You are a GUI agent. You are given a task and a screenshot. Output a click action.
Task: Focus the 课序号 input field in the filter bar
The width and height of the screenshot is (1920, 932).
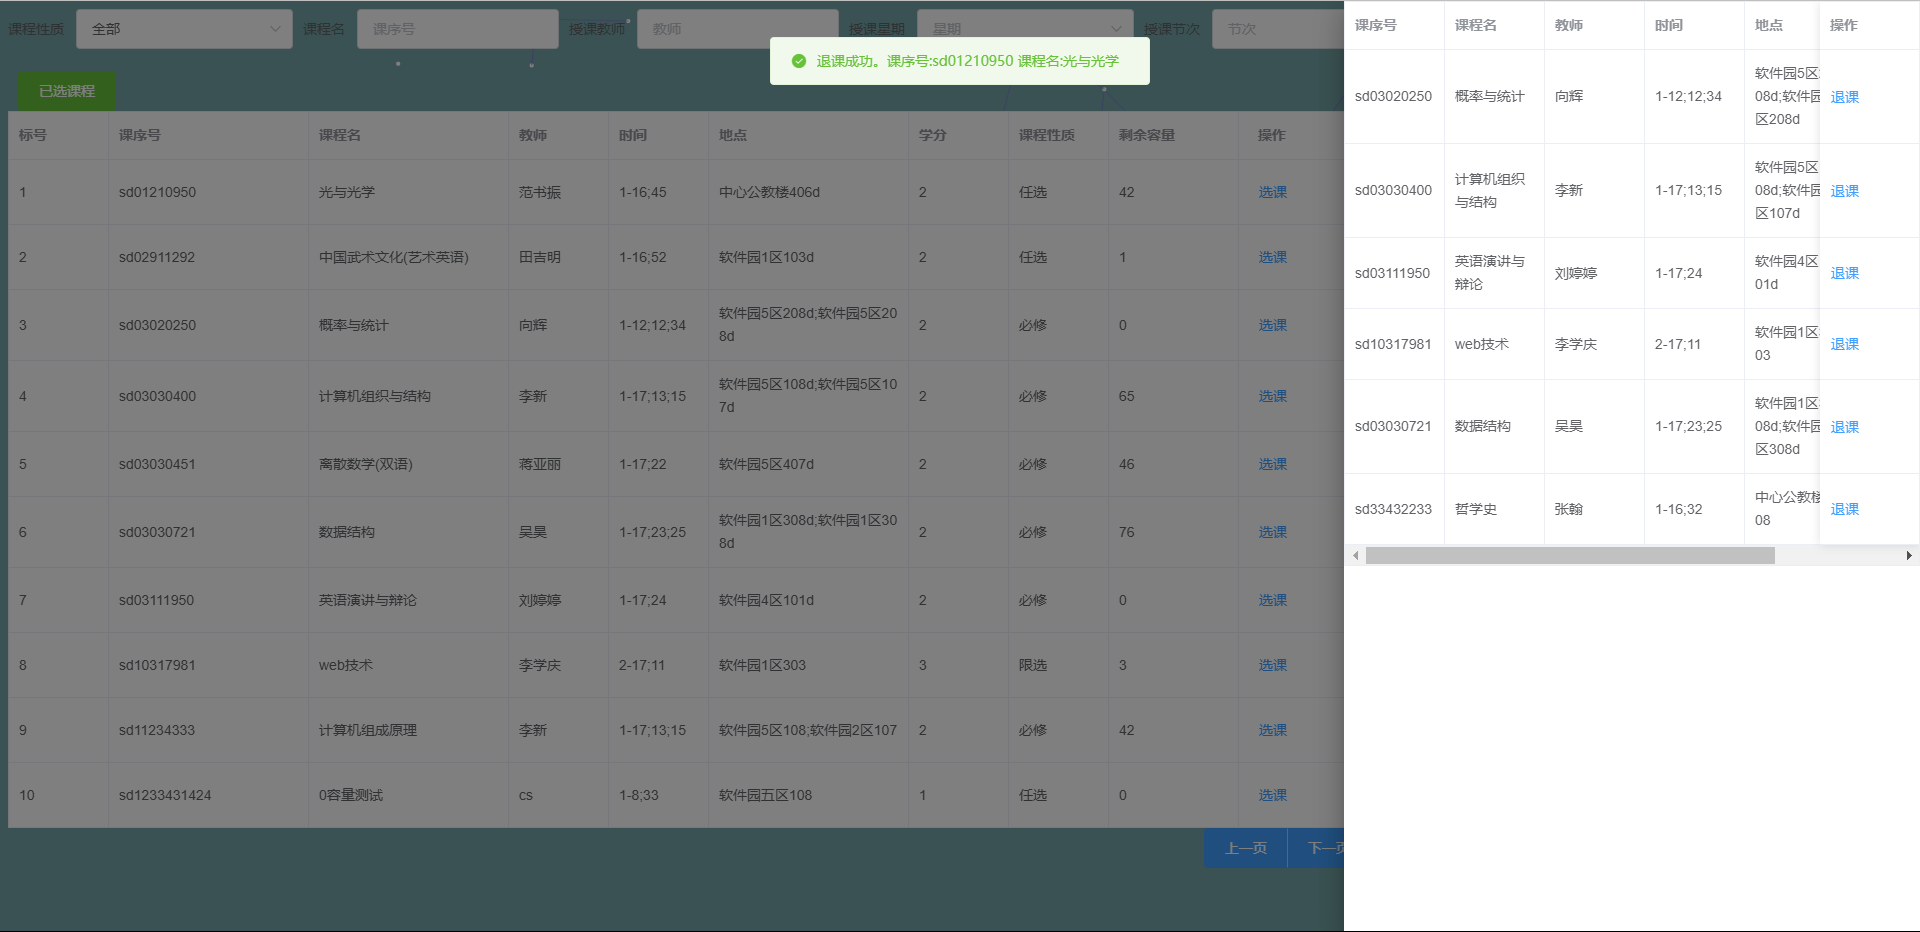pyautogui.click(x=457, y=29)
